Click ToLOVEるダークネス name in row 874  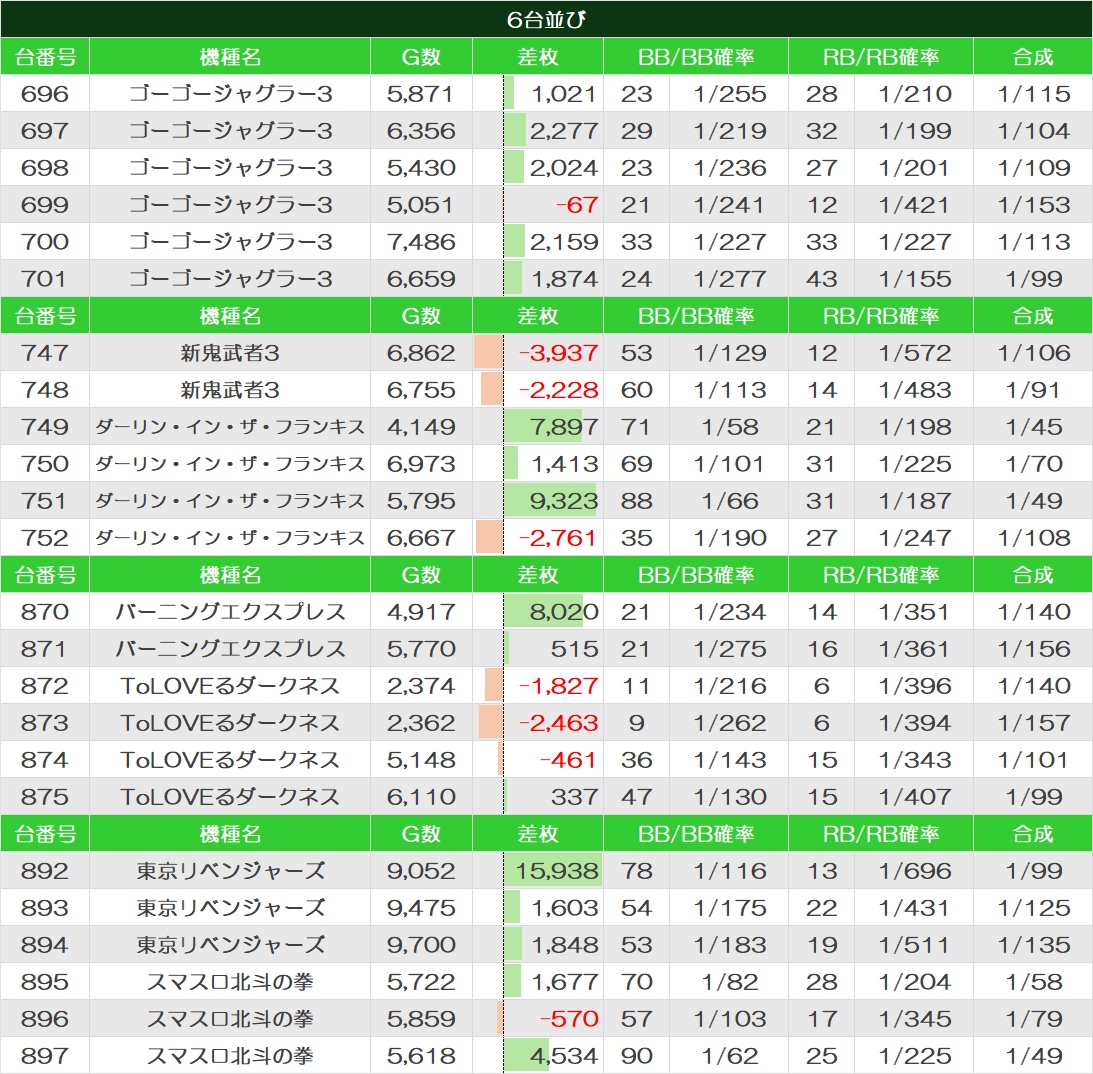[x=230, y=759]
